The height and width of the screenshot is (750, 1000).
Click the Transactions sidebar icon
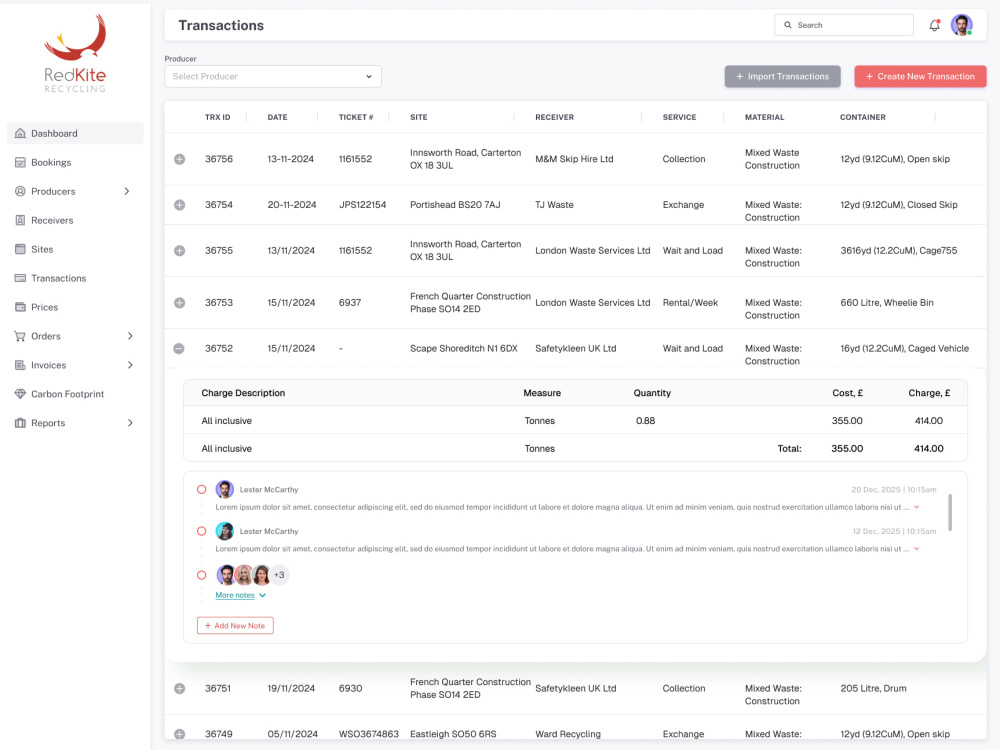tap(20, 278)
